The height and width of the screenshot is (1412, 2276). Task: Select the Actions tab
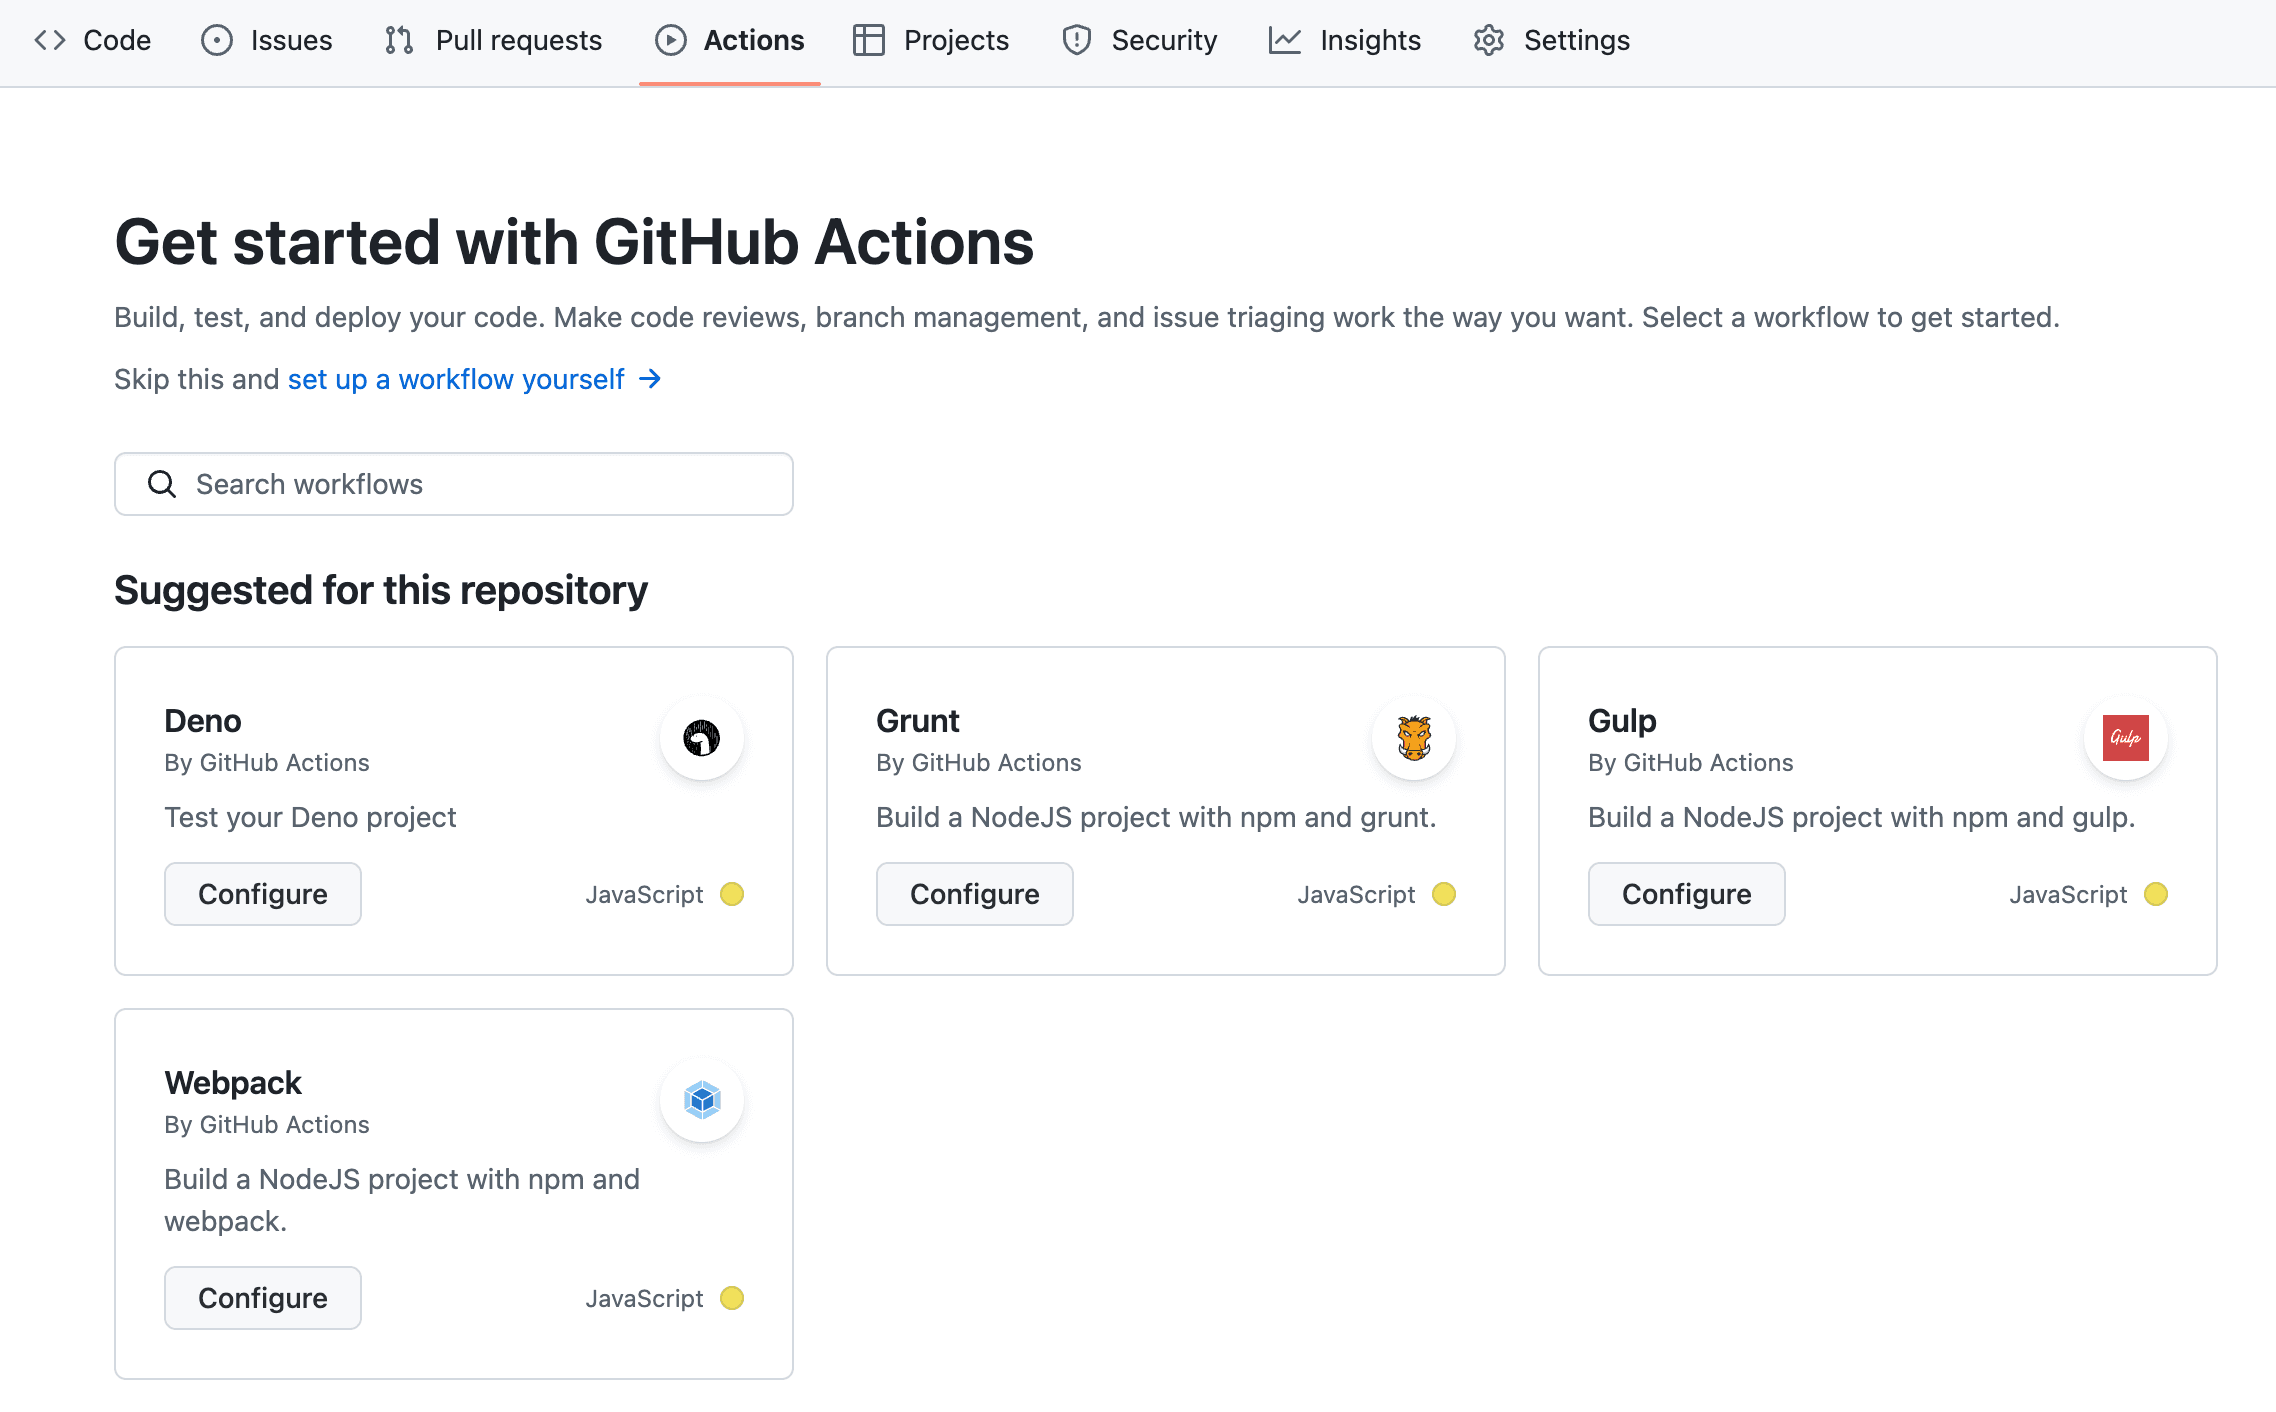coord(730,40)
